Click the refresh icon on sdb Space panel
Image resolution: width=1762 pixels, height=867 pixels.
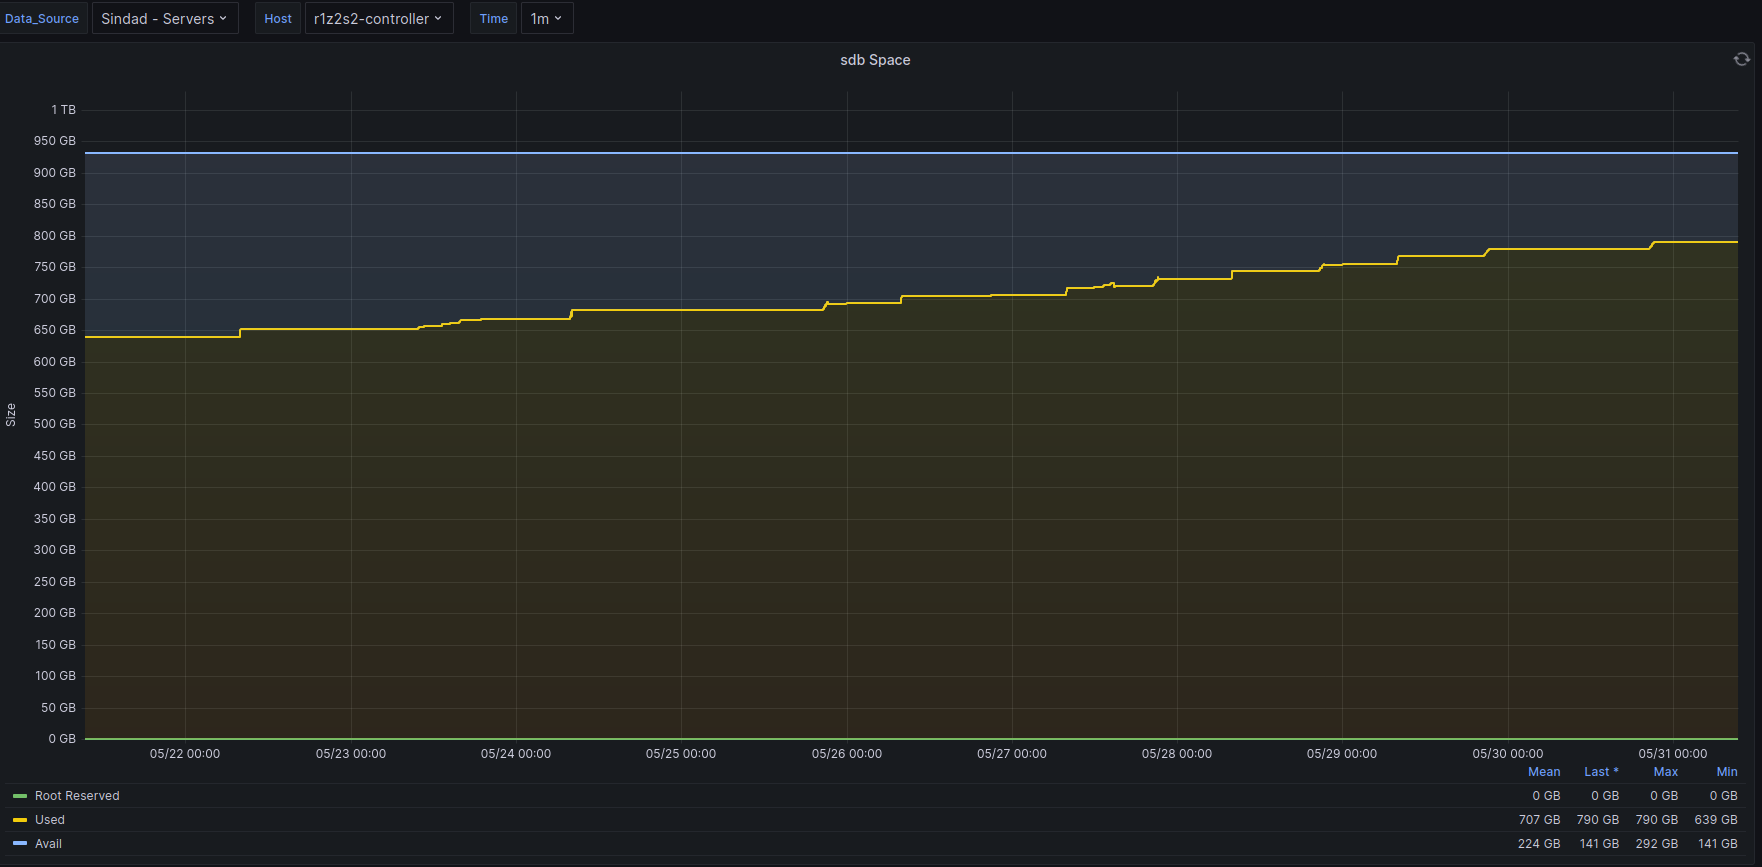1741,60
